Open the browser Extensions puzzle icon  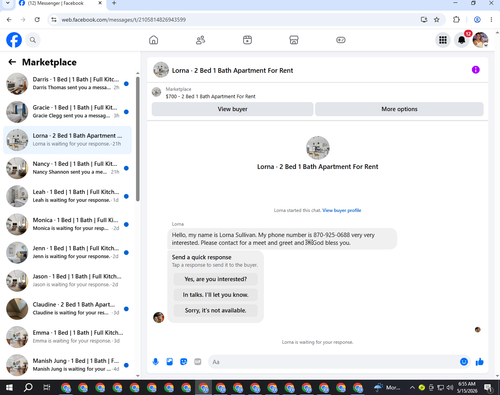tap(456, 20)
